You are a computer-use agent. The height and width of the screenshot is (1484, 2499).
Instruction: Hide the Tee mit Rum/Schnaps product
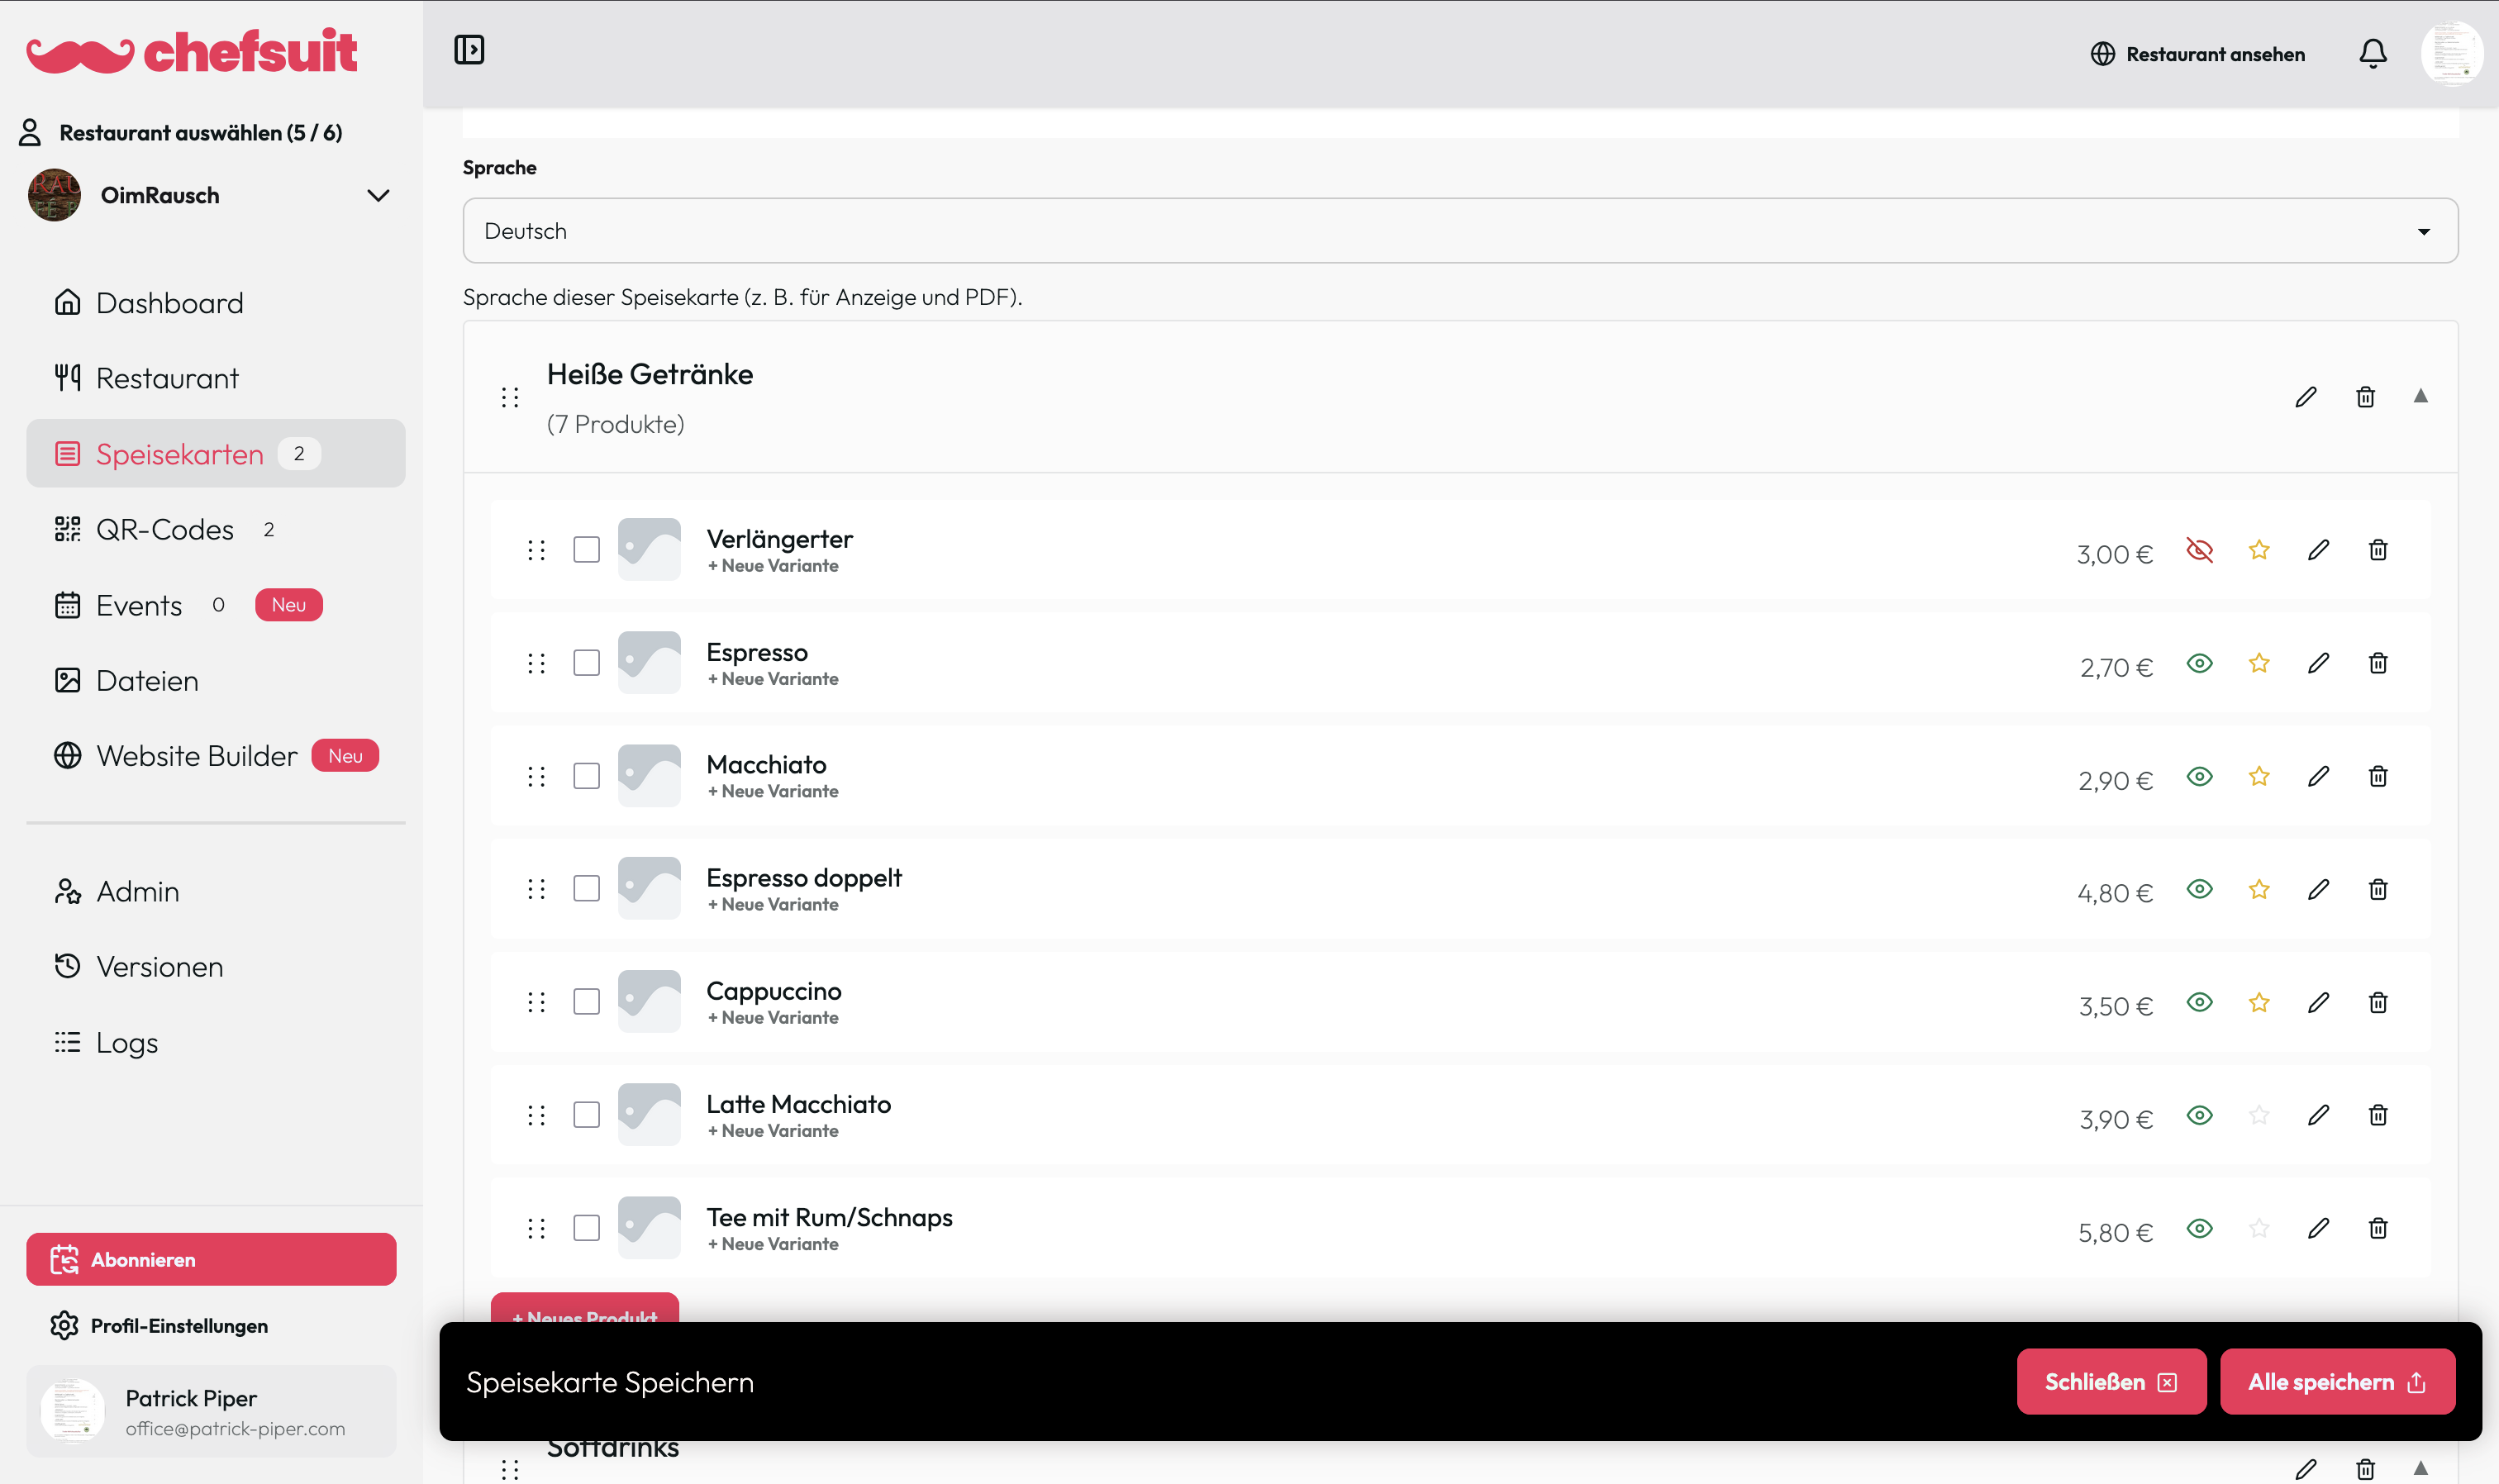pyautogui.click(x=2199, y=1228)
